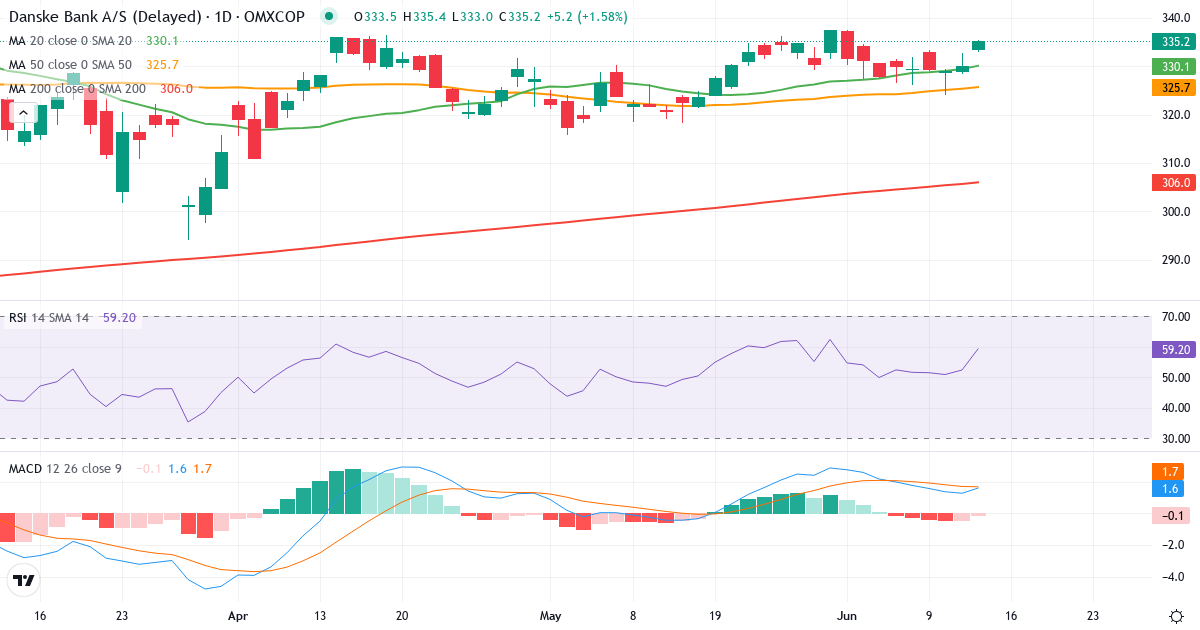
Task: Click the 30.00 level on the RSI axis
Action: pyautogui.click(x=1175, y=439)
